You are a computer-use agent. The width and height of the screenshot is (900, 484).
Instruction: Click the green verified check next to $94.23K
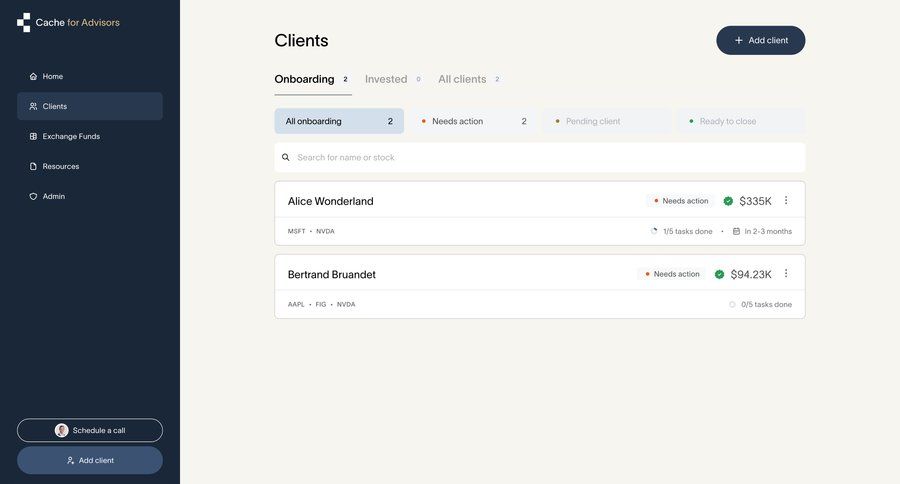[719, 274]
